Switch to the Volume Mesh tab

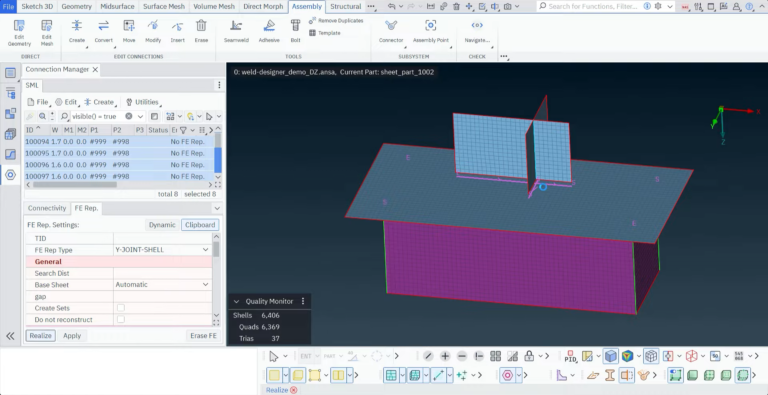(214, 6)
